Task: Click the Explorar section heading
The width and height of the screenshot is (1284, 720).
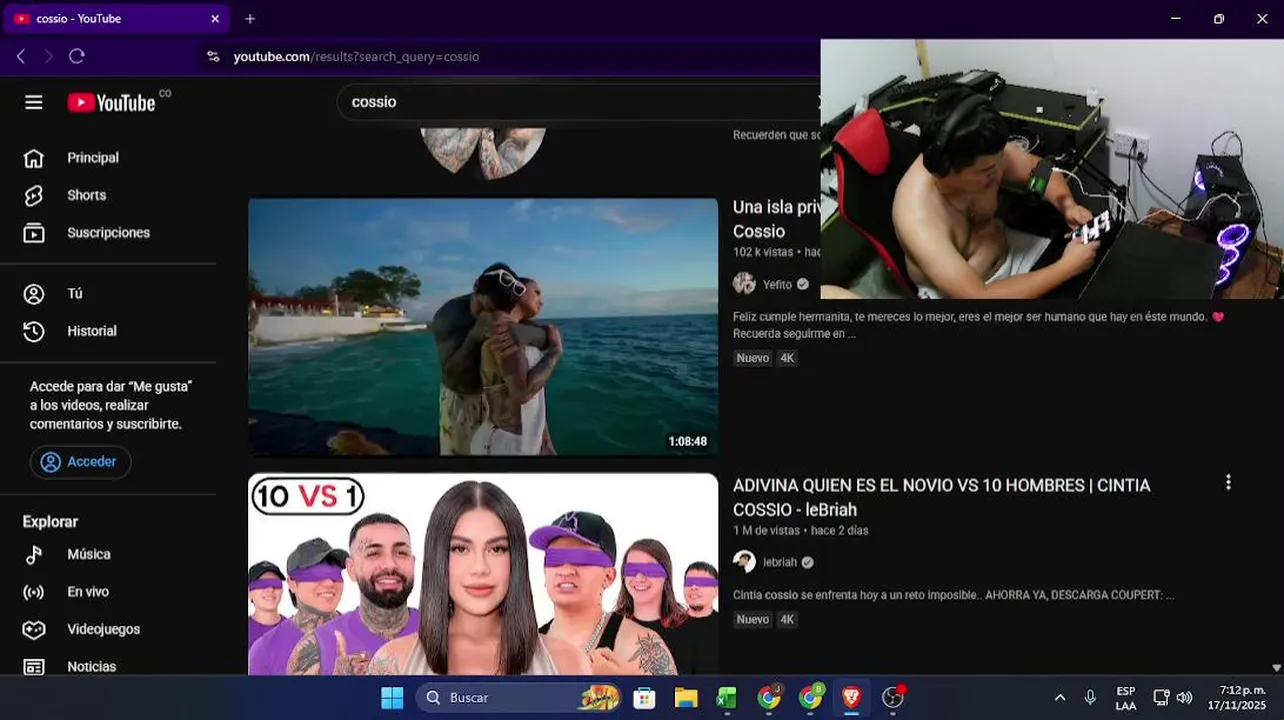Action: pyautogui.click(x=50, y=522)
